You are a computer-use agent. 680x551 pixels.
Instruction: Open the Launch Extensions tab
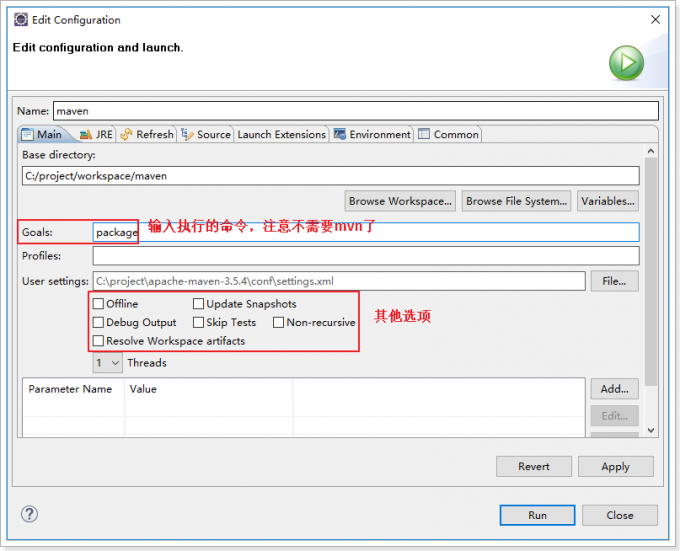(x=281, y=134)
